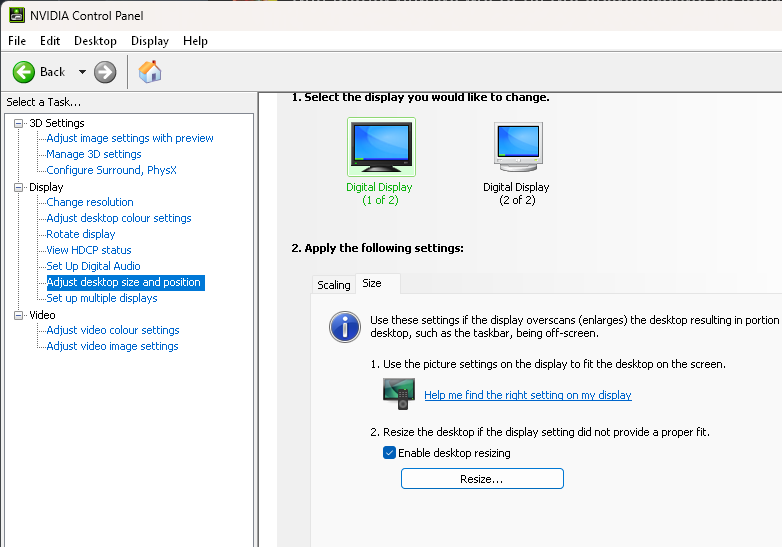
Task: Open the Desktop menu
Action: click(x=95, y=41)
